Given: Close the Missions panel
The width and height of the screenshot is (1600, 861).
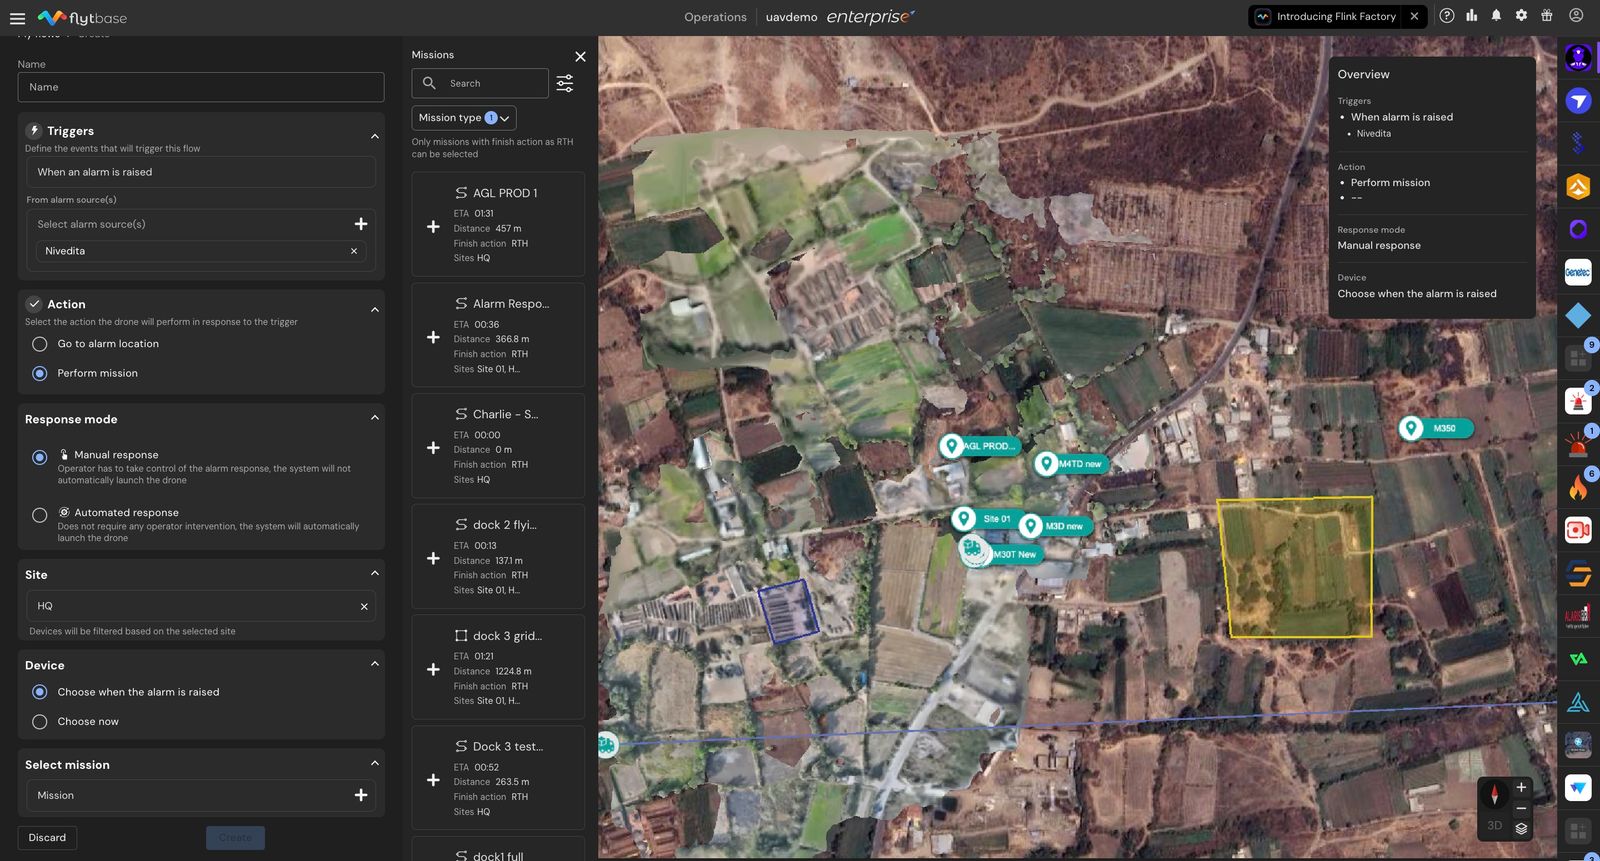Looking at the screenshot, I should pyautogui.click(x=580, y=57).
